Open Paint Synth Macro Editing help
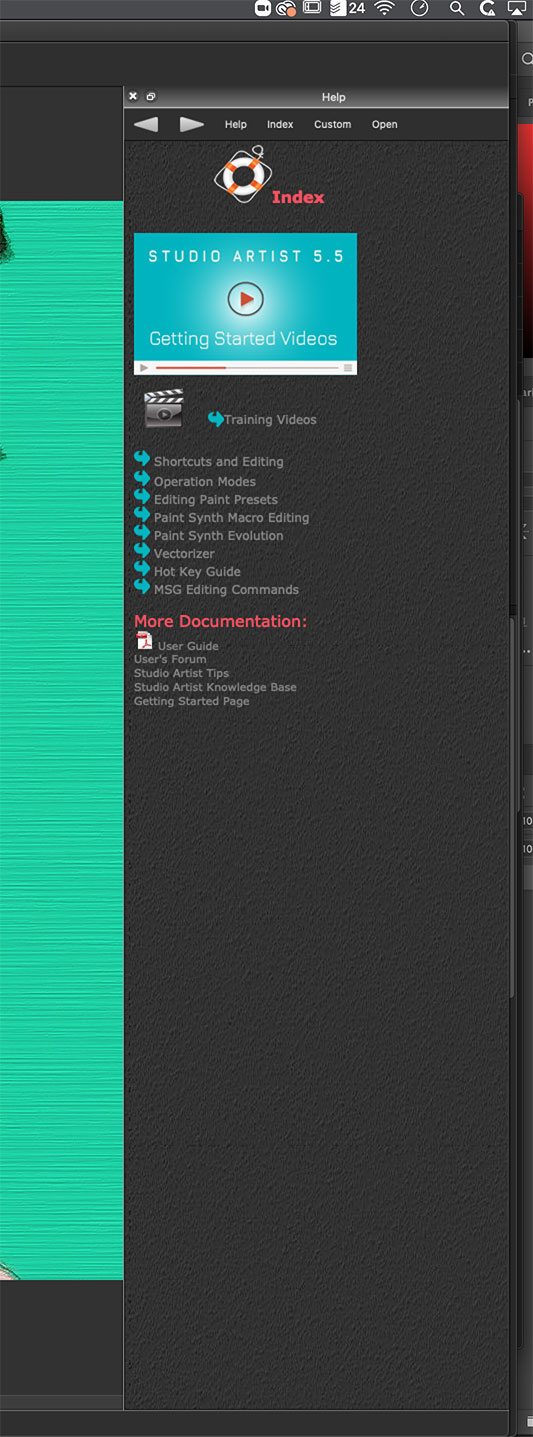533x1437 pixels. tap(231, 518)
